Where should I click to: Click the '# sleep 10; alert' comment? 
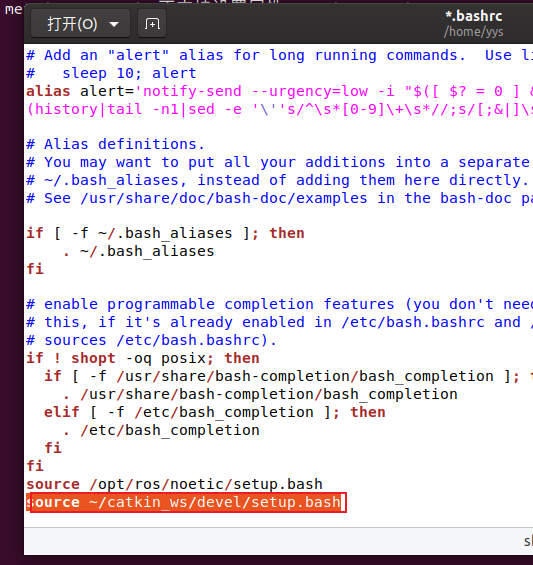[x=111, y=73]
